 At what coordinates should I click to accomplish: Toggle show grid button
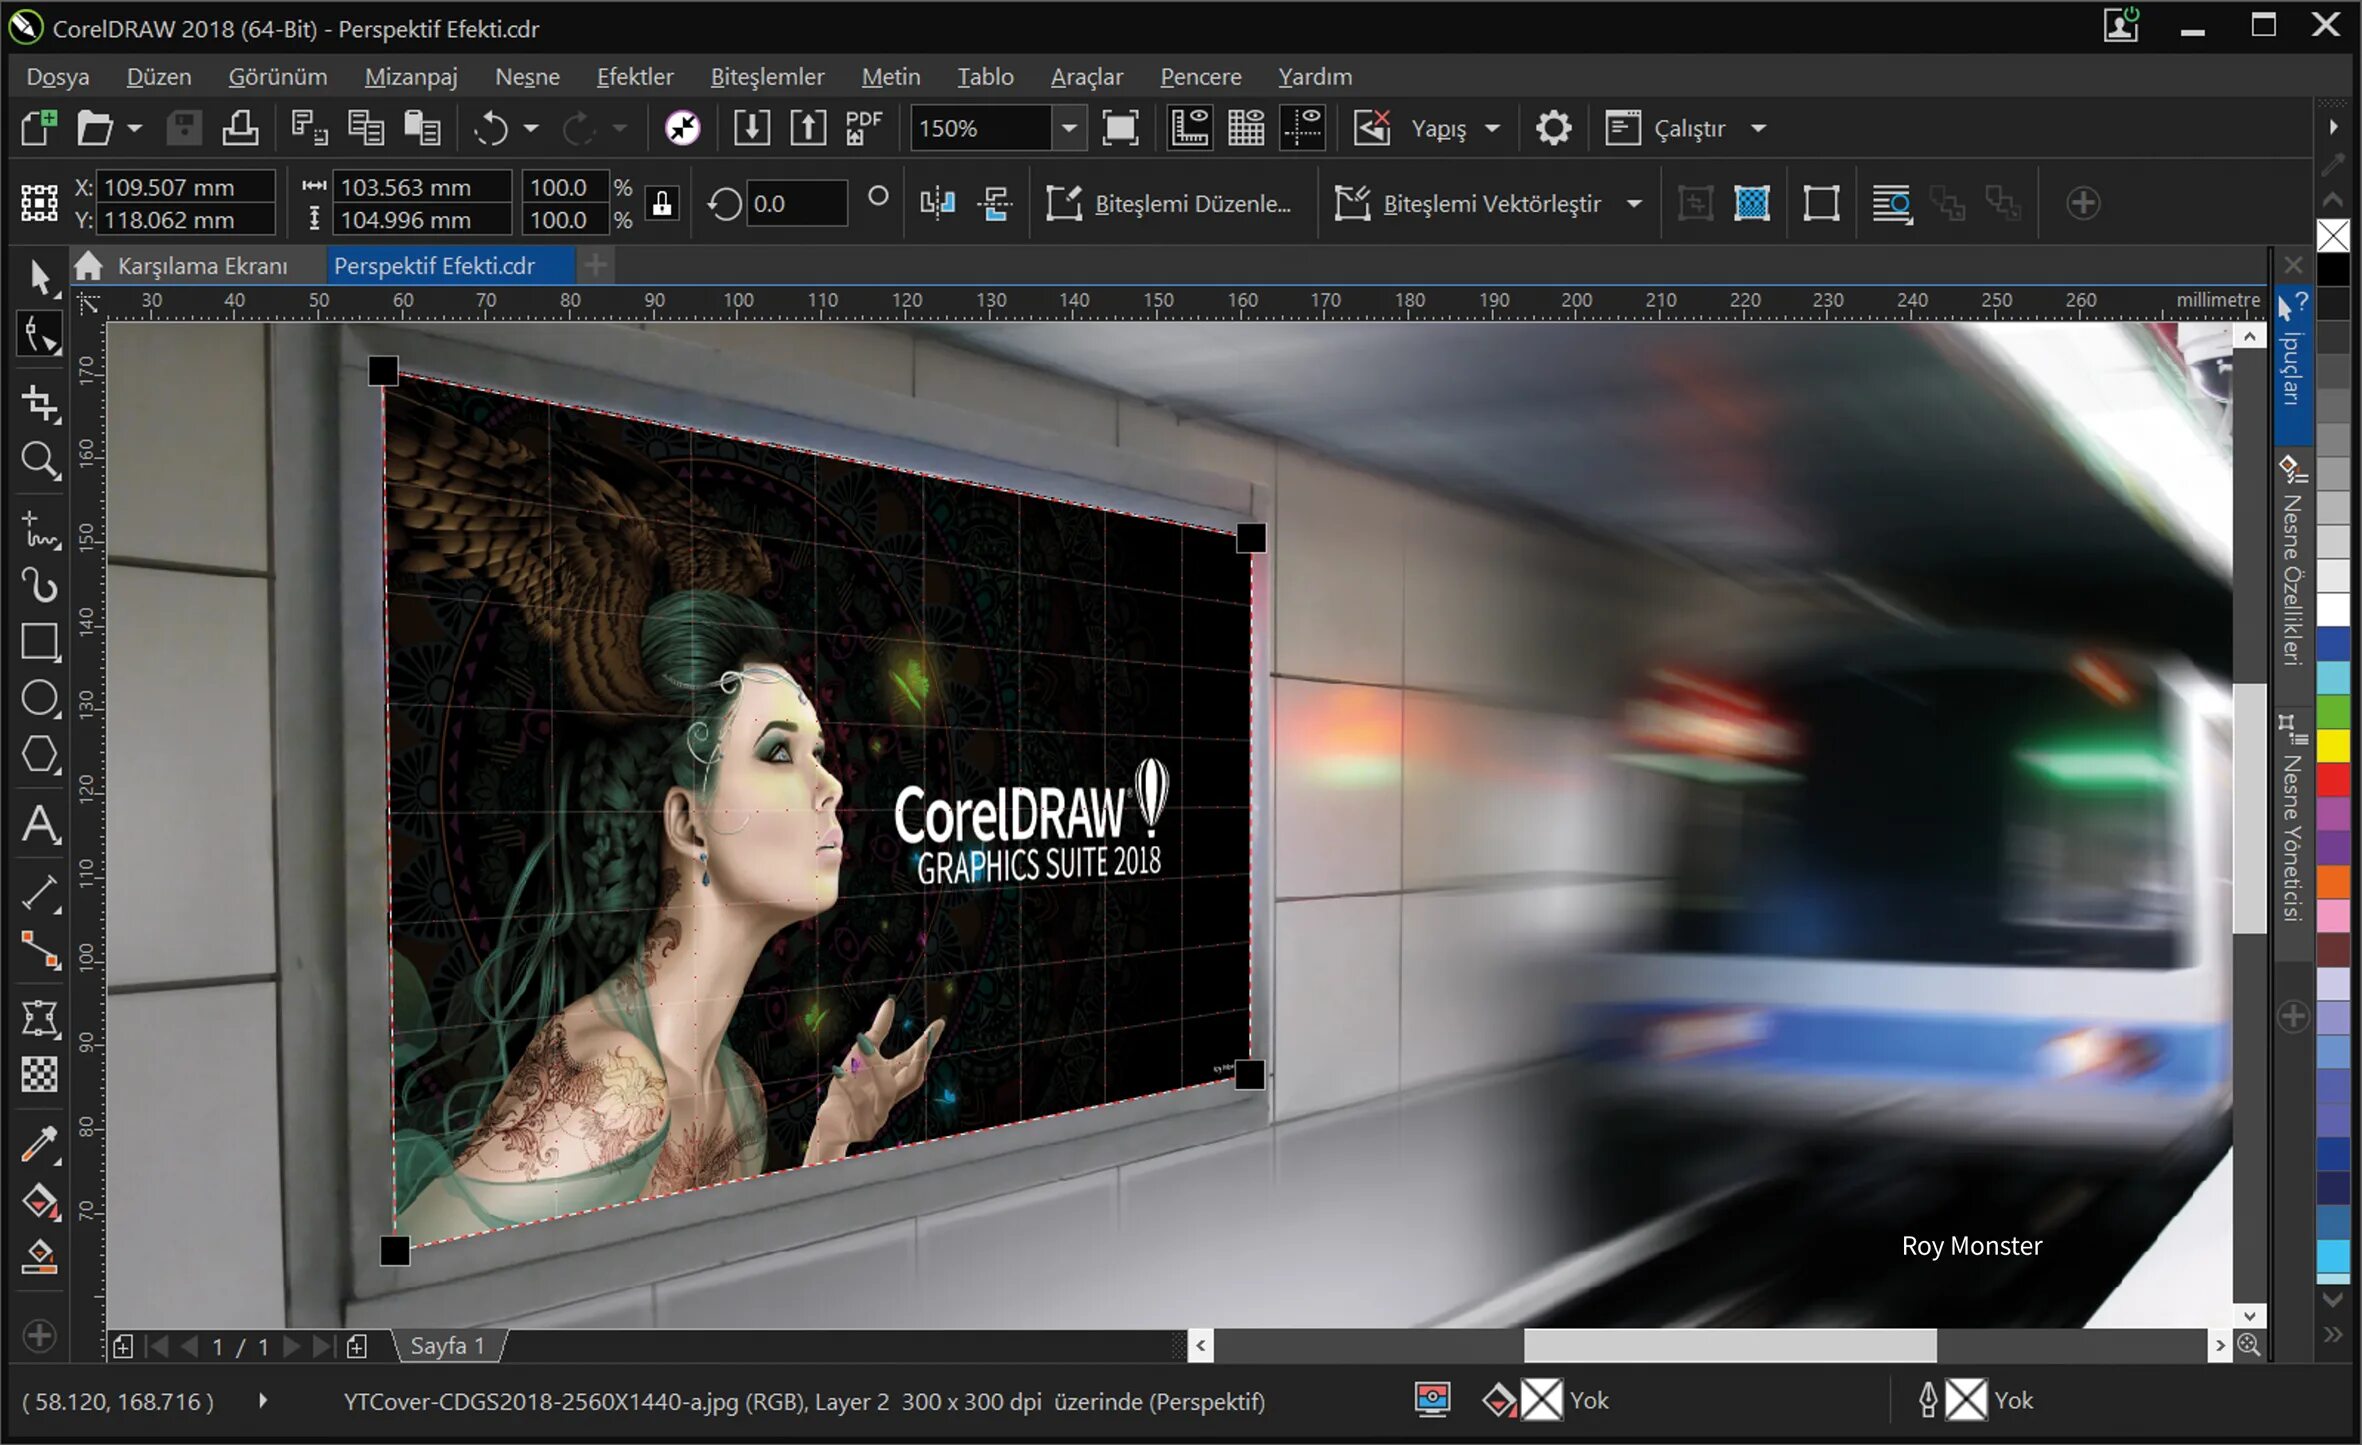[x=1246, y=128]
